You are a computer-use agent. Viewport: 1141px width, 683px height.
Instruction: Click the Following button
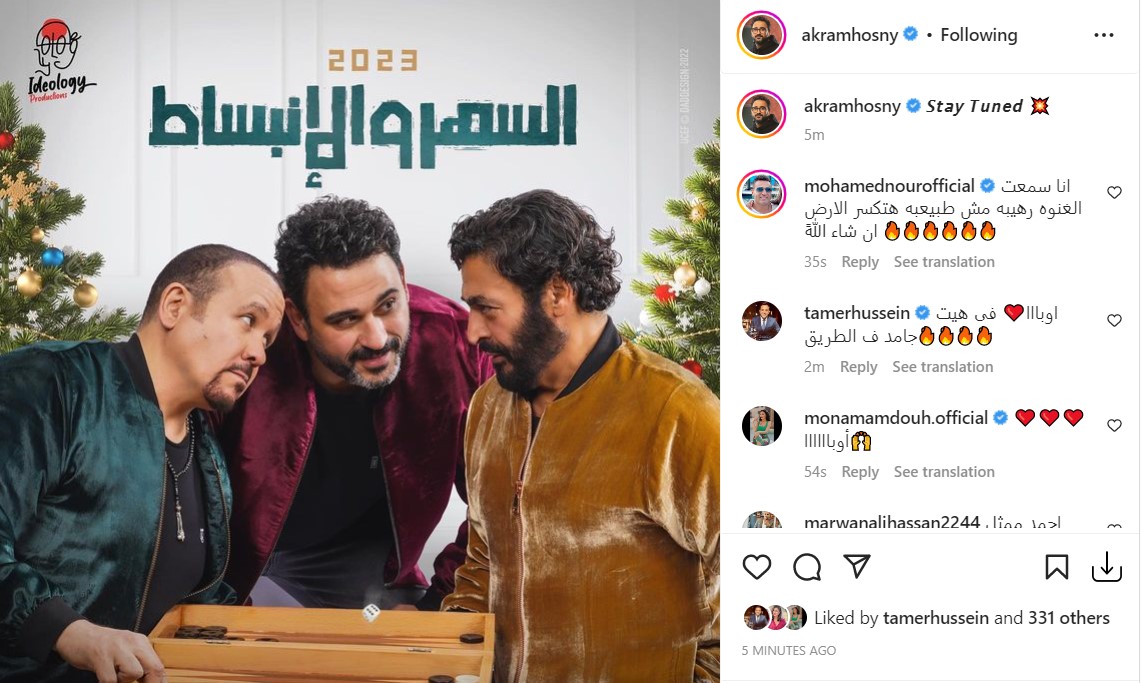point(979,35)
